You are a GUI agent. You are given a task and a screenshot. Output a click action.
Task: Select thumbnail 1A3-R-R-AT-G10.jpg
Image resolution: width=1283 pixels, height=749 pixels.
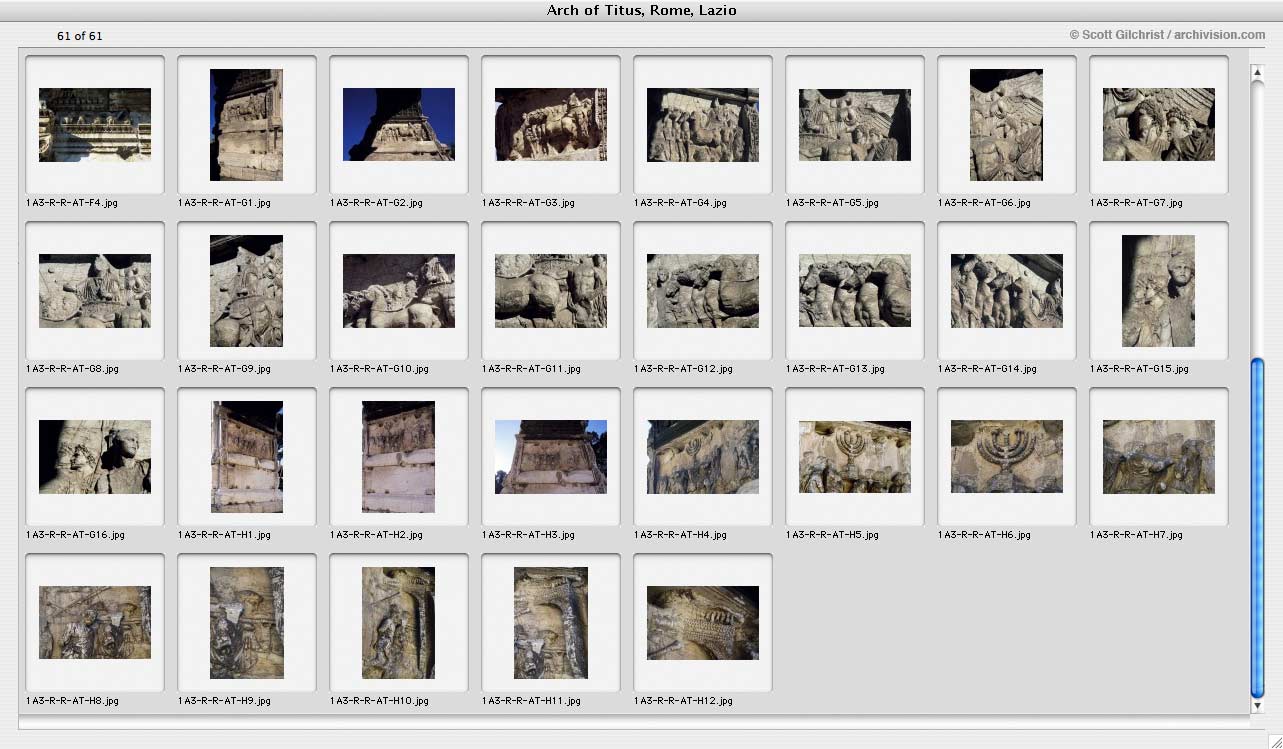tap(399, 291)
